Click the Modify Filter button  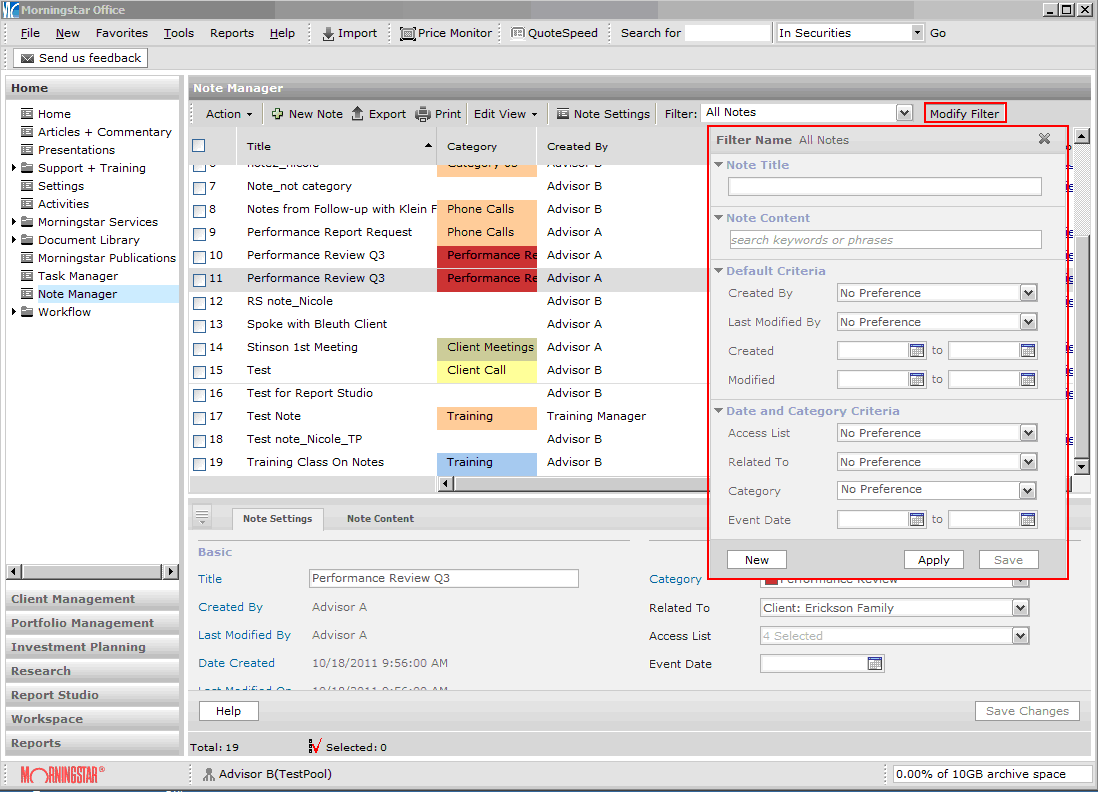tap(964, 113)
